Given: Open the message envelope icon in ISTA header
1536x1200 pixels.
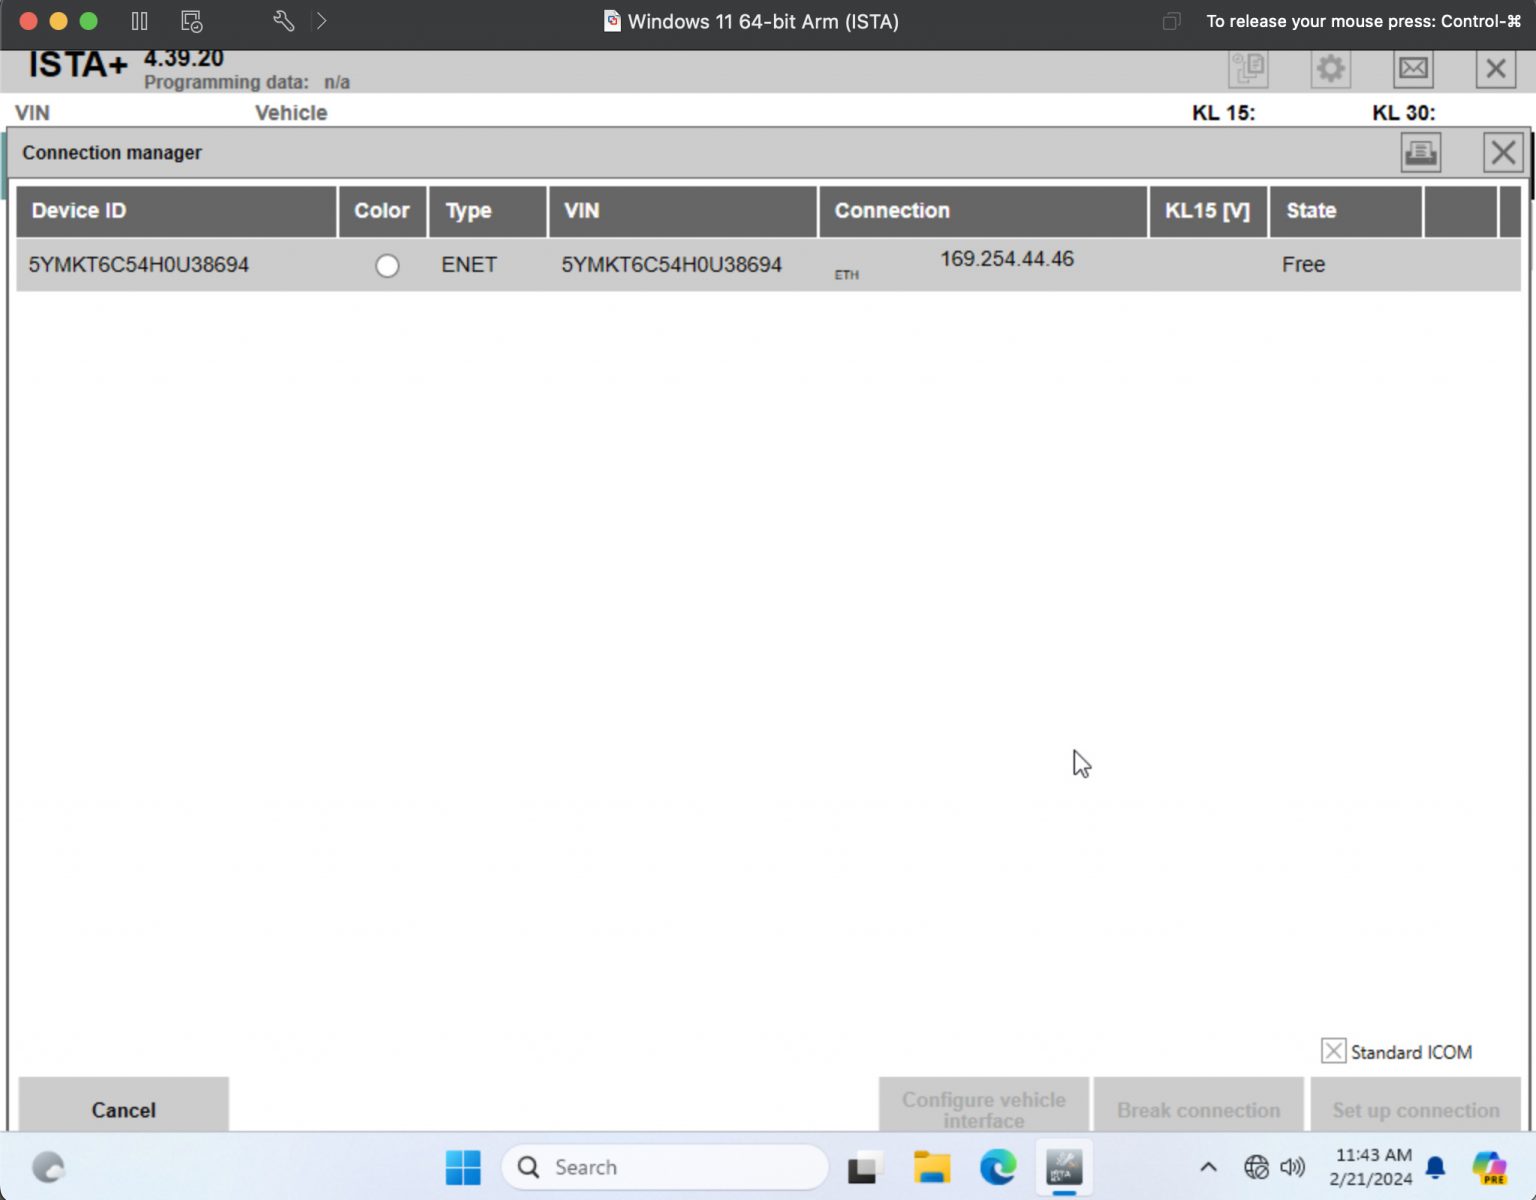Looking at the screenshot, I should 1413,68.
